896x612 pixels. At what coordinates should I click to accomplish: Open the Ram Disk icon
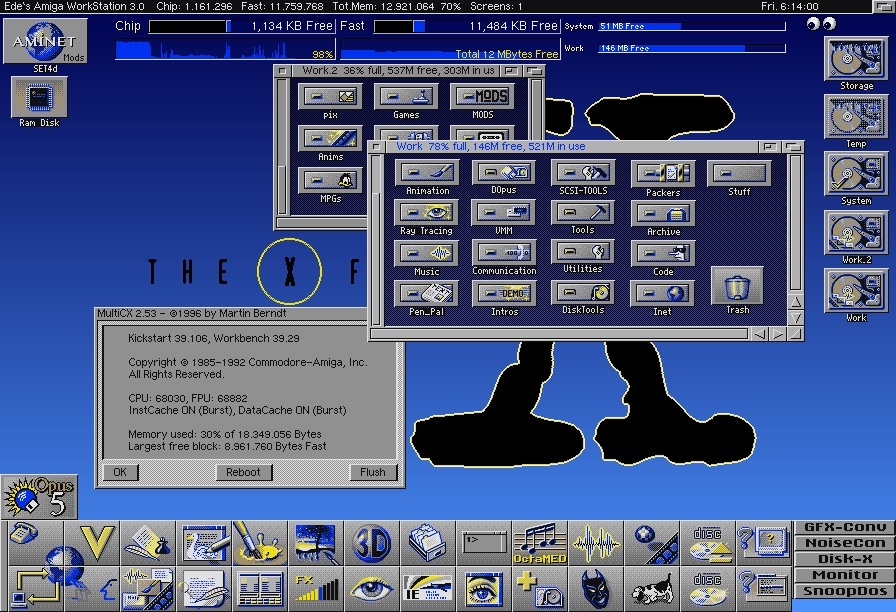pos(39,98)
